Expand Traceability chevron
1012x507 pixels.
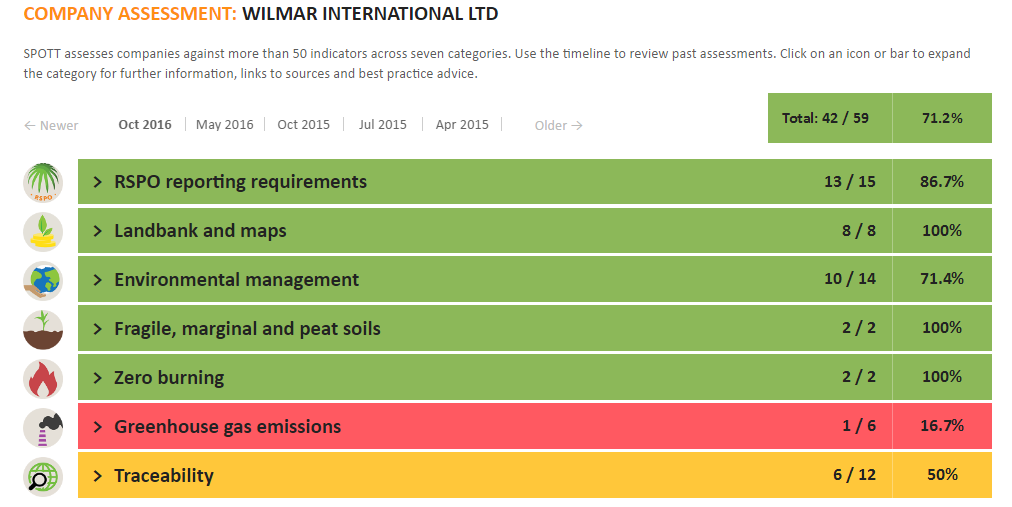[97, 476]
